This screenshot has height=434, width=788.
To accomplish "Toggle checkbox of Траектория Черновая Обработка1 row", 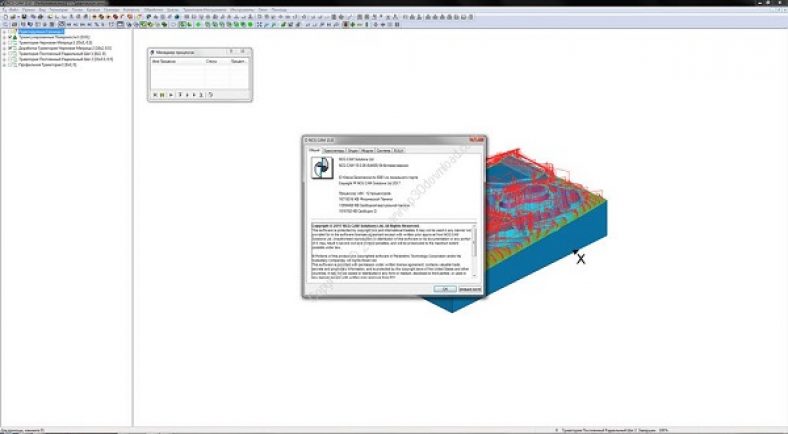I will click(x=10, y=43).
